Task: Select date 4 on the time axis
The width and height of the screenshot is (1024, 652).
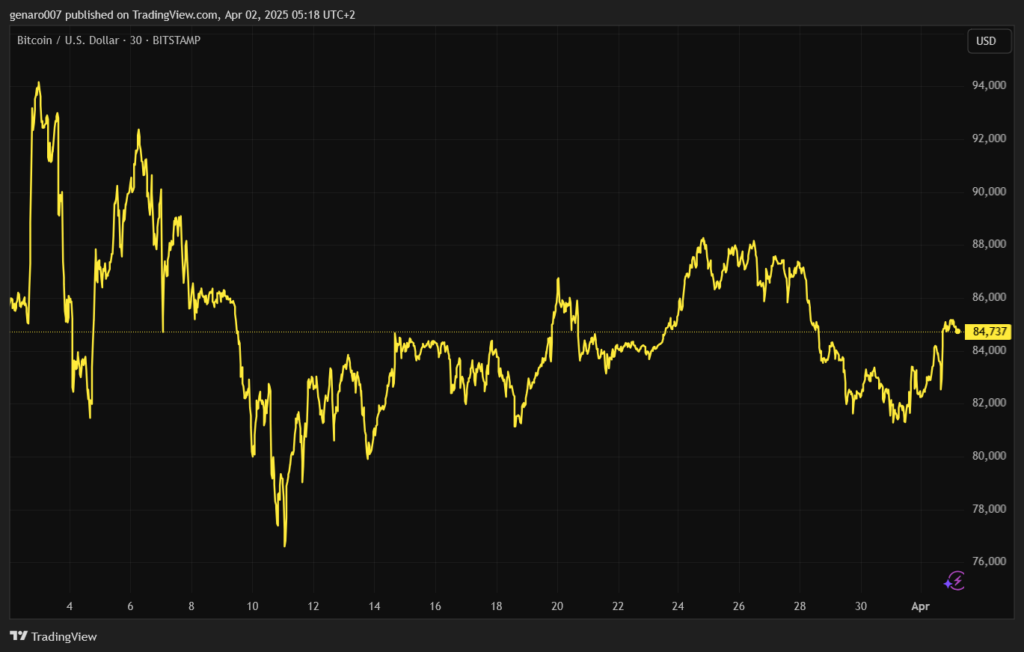Action: pos(69,606)
